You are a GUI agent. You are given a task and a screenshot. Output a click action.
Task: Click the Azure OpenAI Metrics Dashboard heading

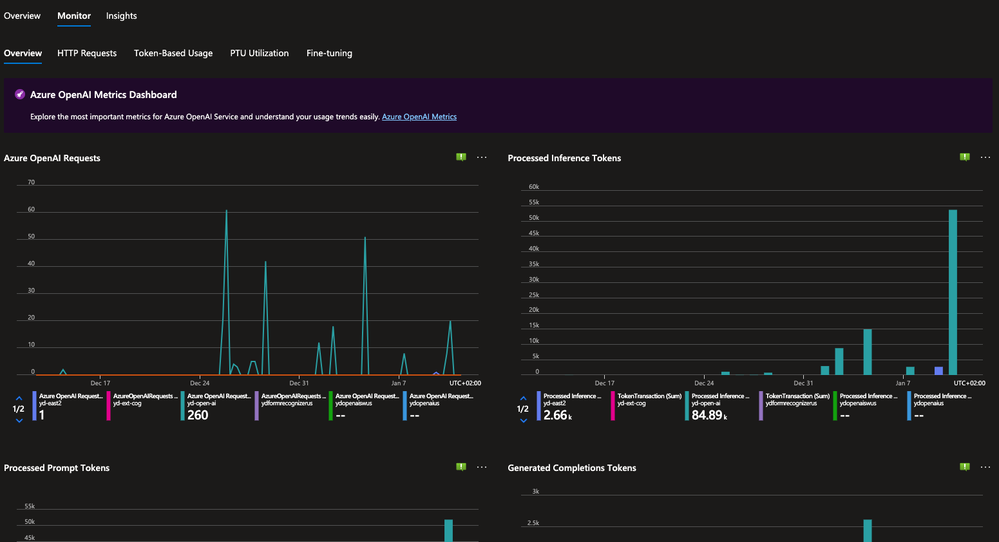103,94
